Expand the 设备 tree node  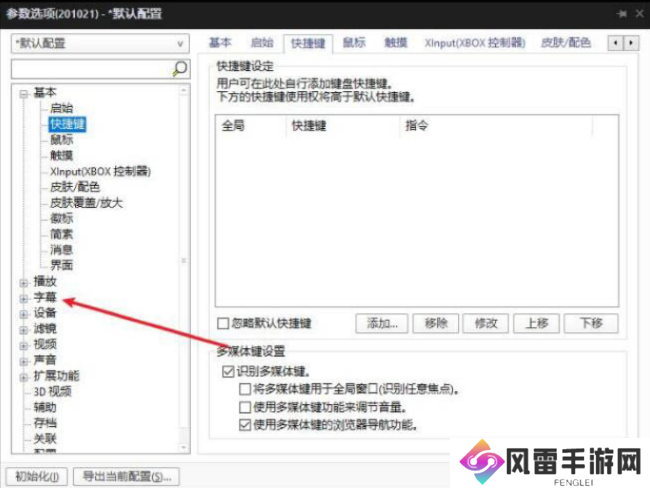coord(24,314)
